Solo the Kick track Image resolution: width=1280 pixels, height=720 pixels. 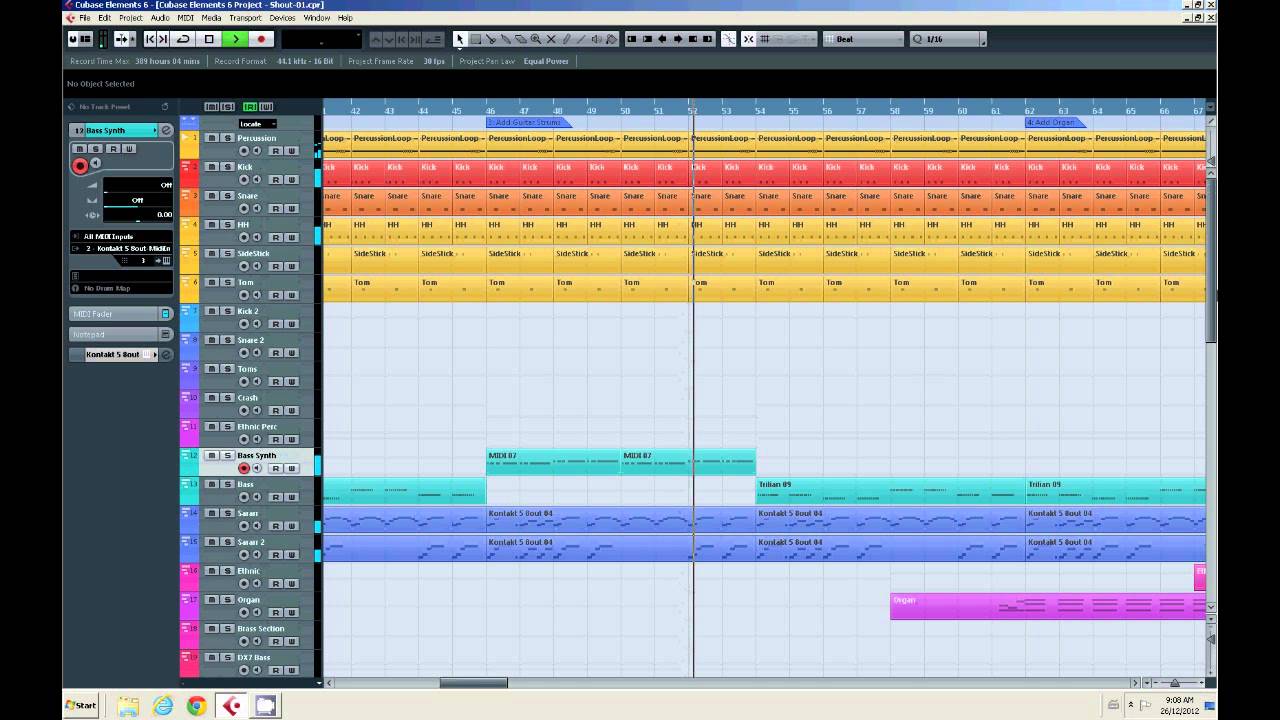point(227,167)
